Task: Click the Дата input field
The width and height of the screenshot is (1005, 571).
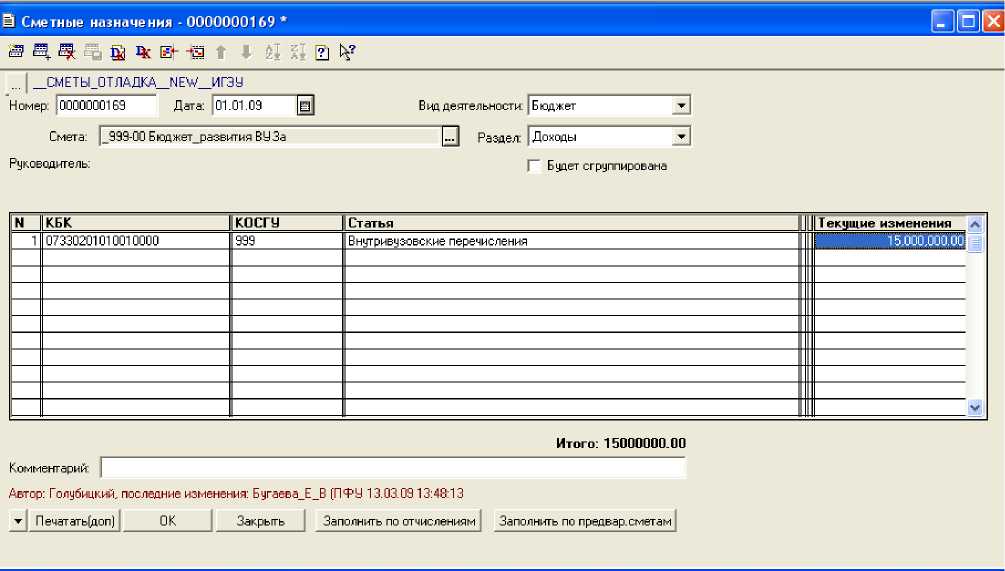Action: [254, 106]
